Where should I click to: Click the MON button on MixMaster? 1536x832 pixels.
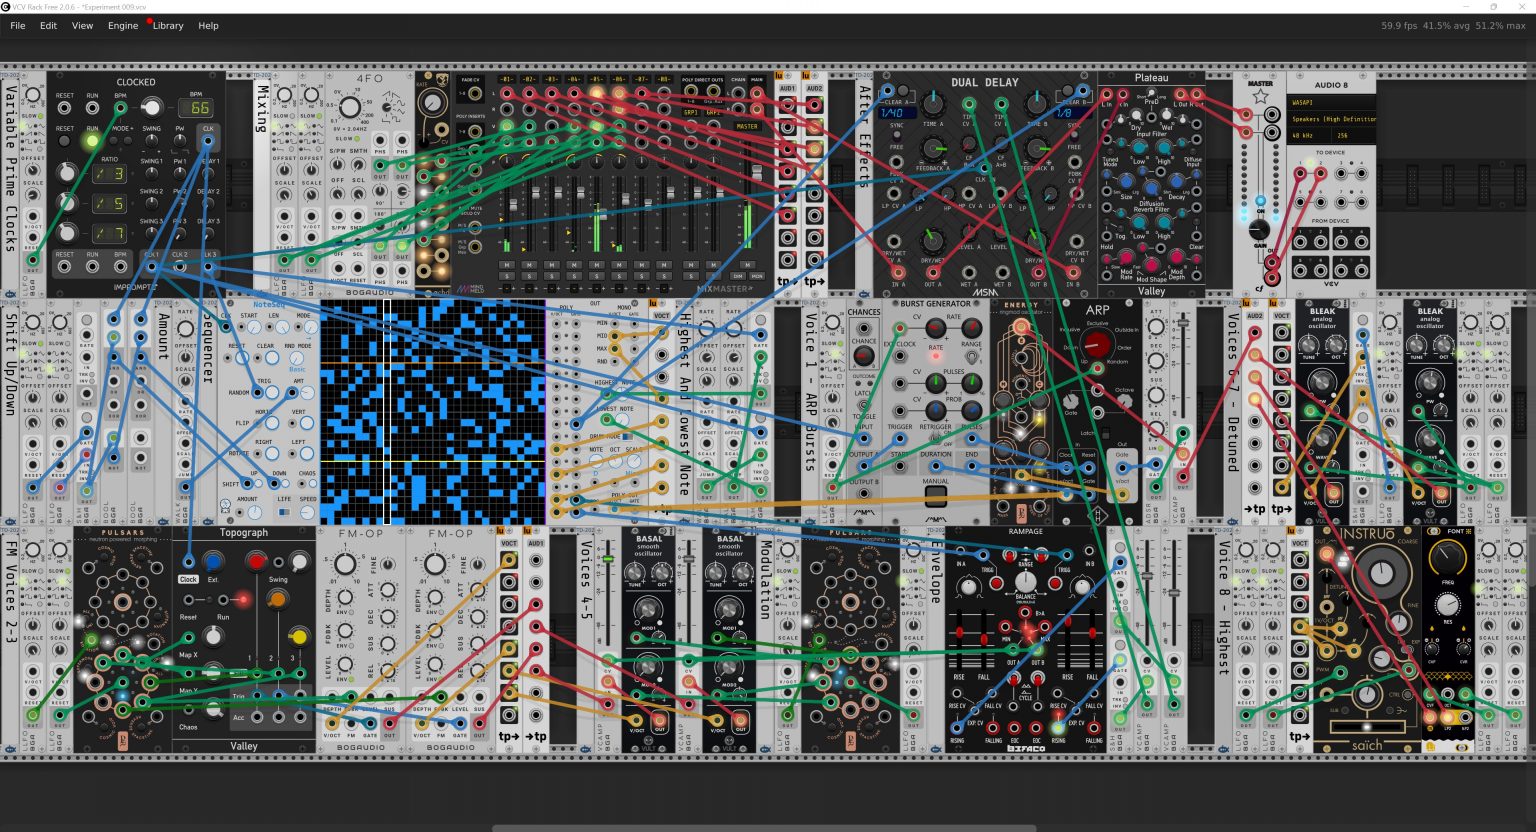click(x=757, y=276)
